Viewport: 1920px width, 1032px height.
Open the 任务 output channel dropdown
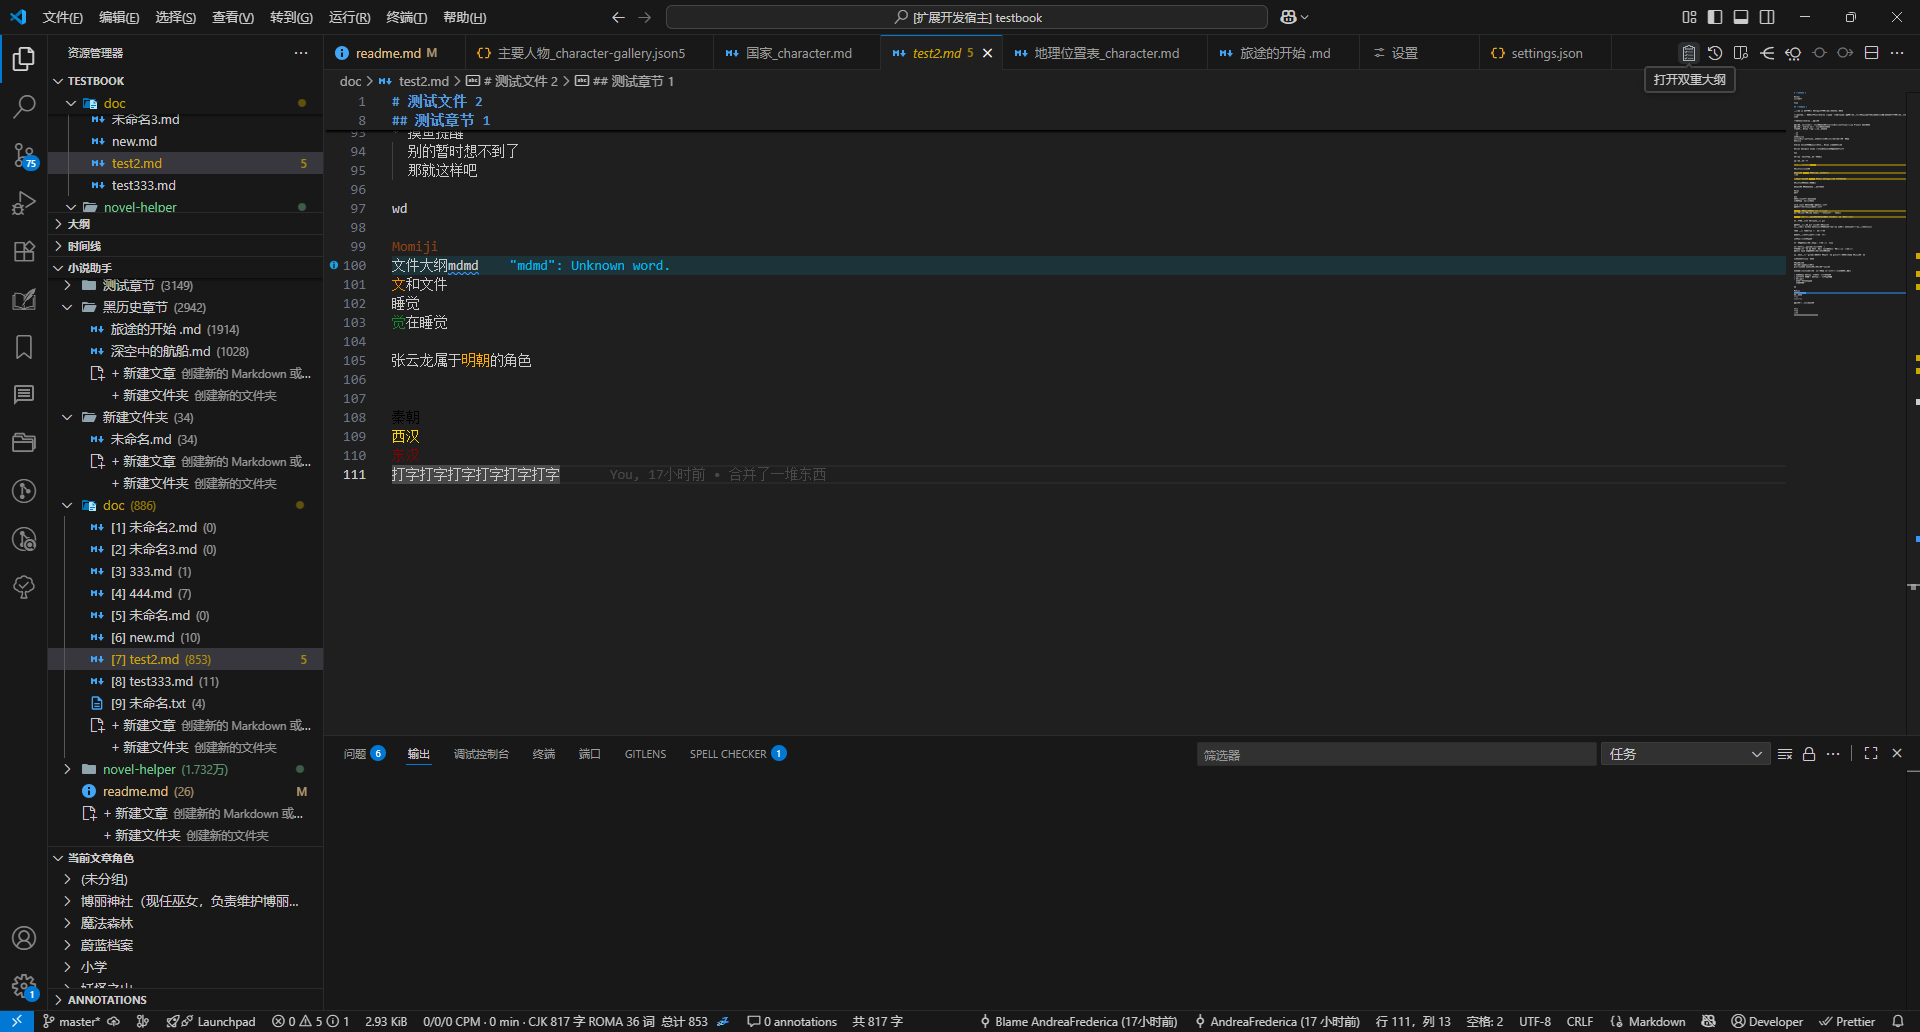pyautogui.click(x=1685, y=754)
